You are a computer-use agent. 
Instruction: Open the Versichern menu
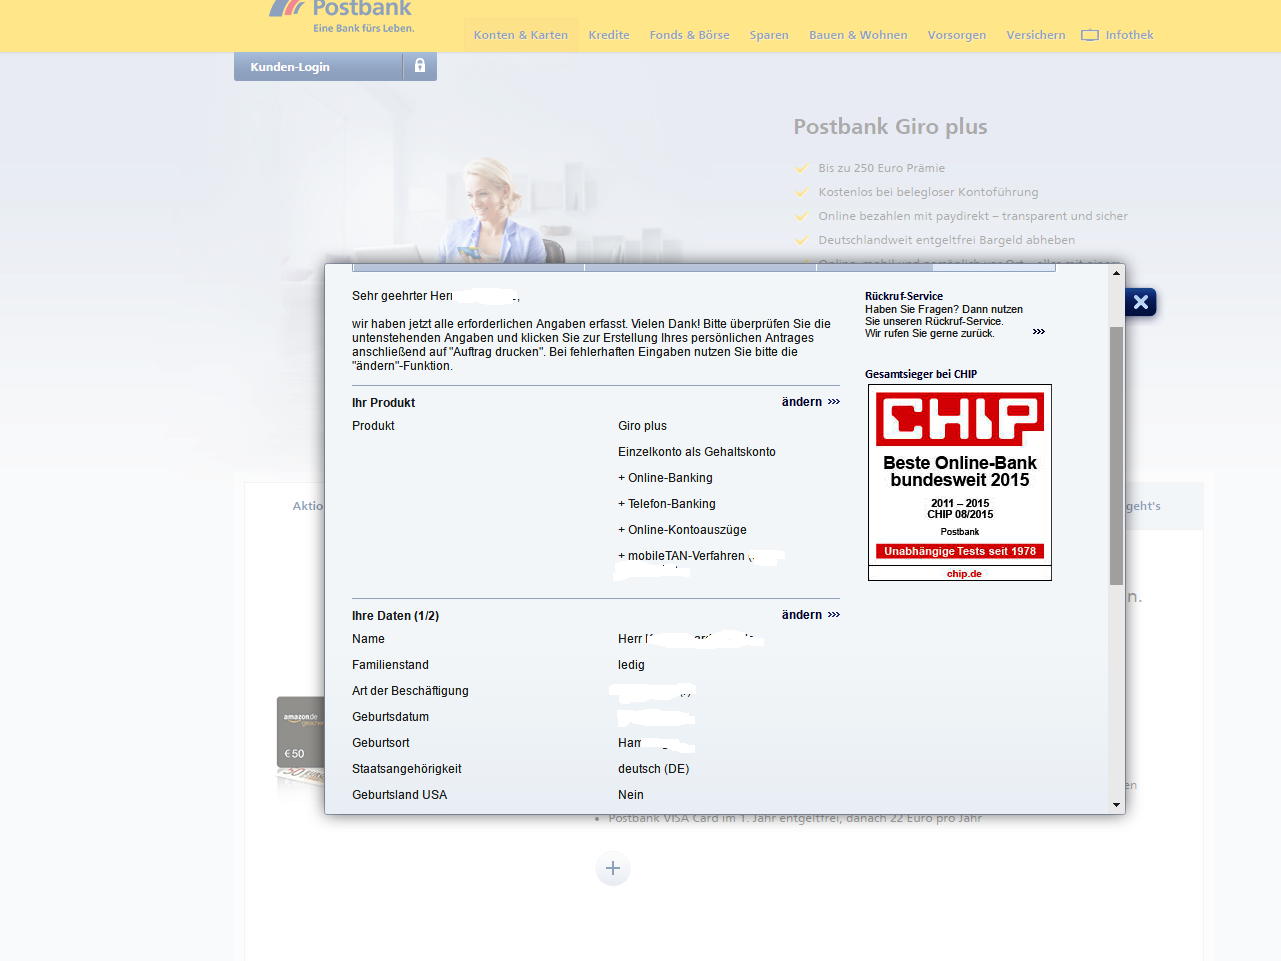coord(1036,35)
